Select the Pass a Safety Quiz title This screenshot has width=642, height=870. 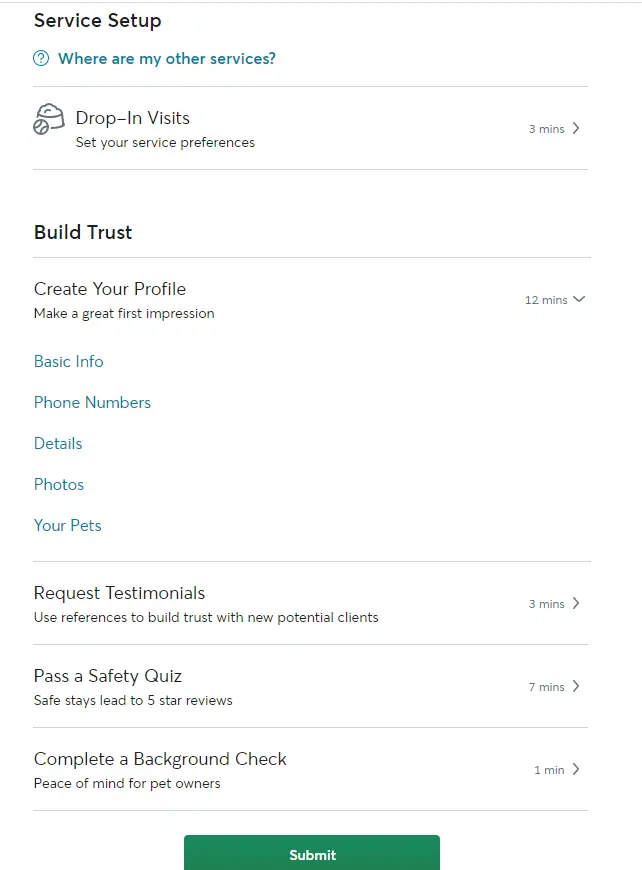108,676
